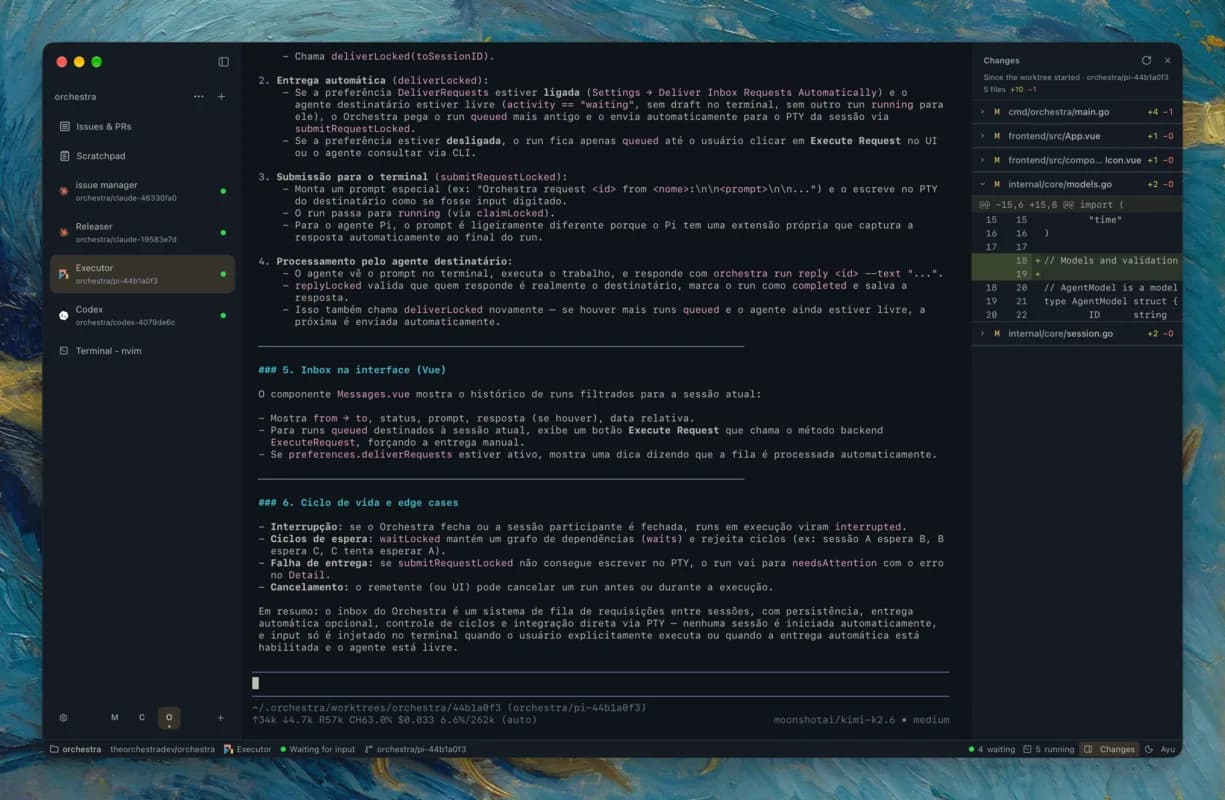Viewport: 1225px width, 800px height.
Task: Open the Scratchpad item
Action: pos(142,156)
